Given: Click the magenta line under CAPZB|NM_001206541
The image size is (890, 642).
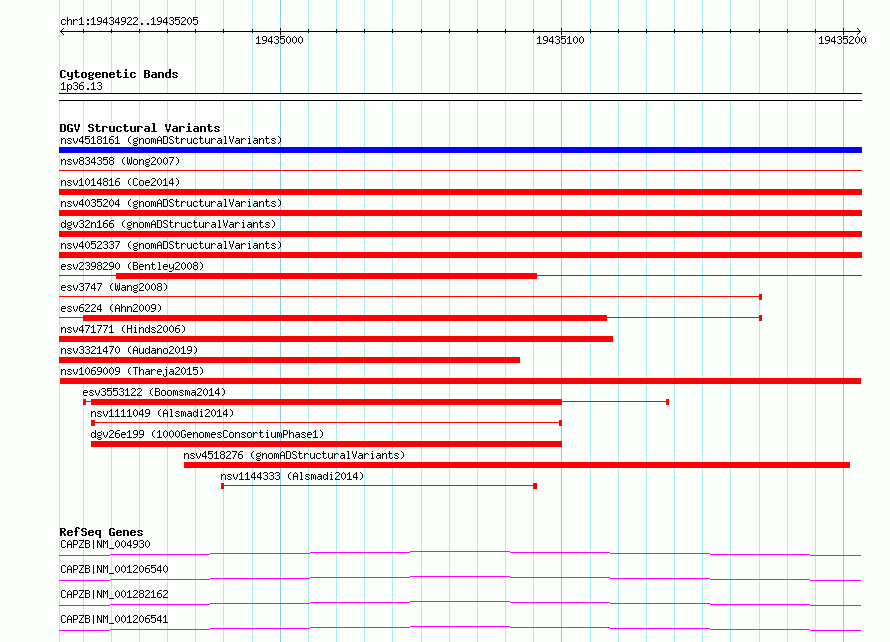Looking at the screenshot, I should pos(460,628).
